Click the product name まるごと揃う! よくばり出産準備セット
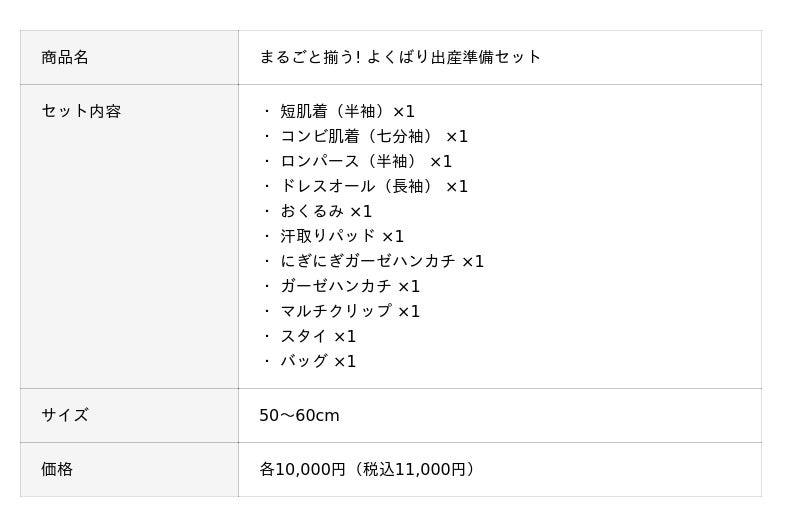 click(x=399, y=57)
